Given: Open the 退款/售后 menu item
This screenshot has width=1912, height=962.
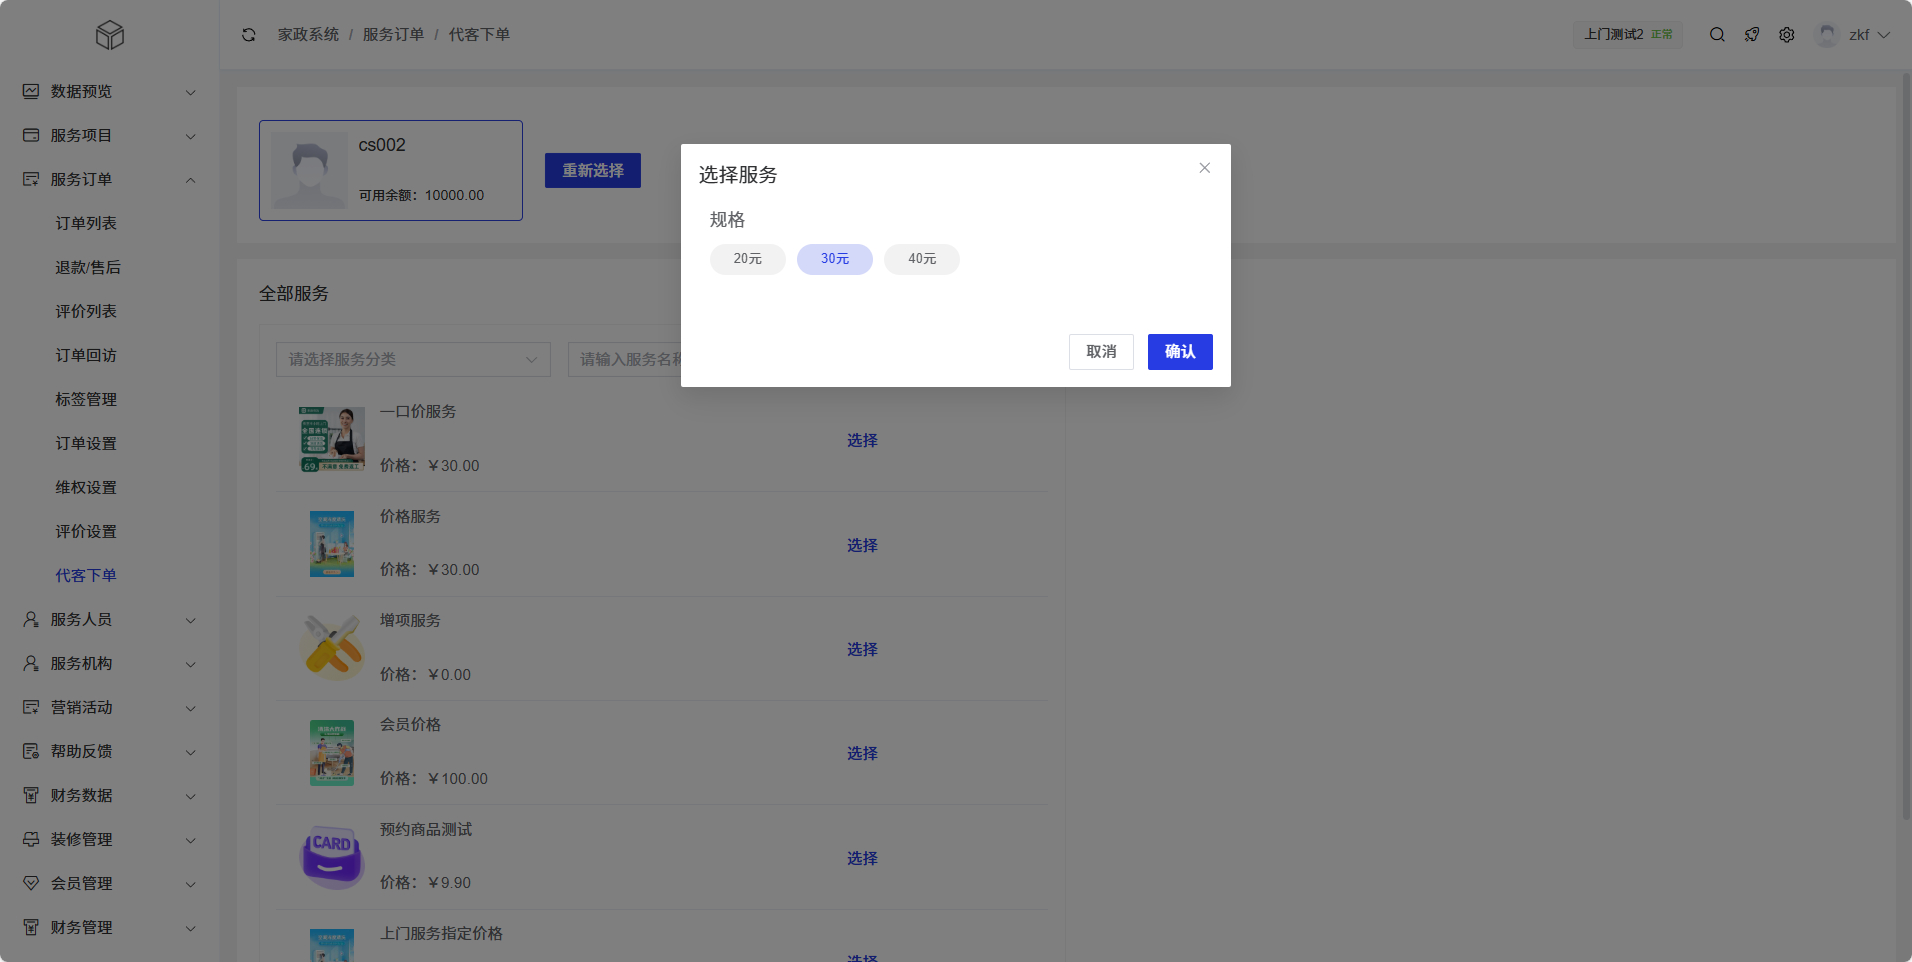Looking at the screenshot, I should coord(88,268).
